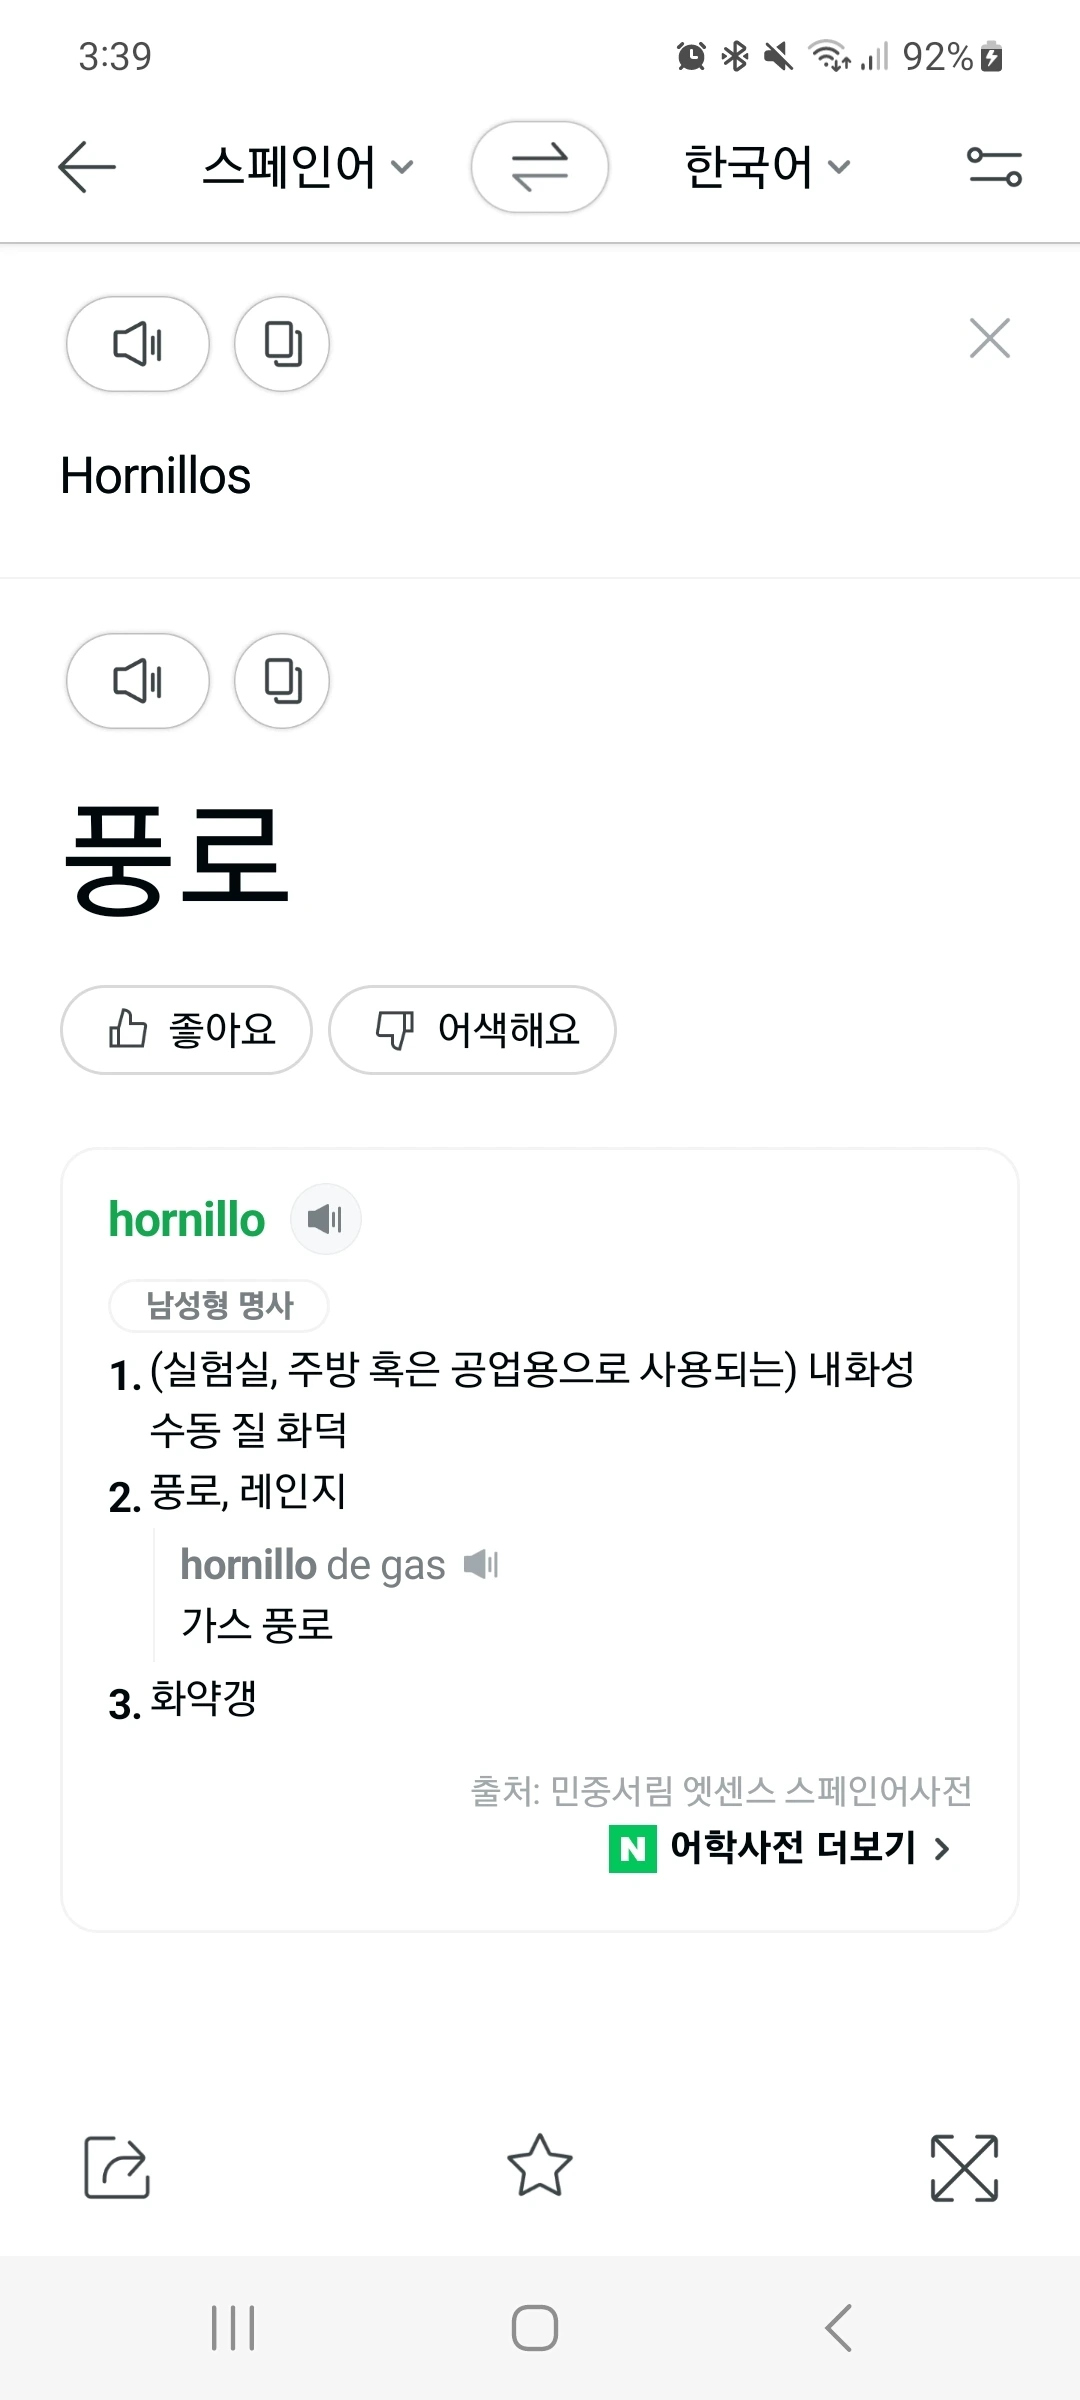This screenshot has width=1080, height=2400.
Task: Copy the source text Hornillos
Action: (x=282, y=344)
